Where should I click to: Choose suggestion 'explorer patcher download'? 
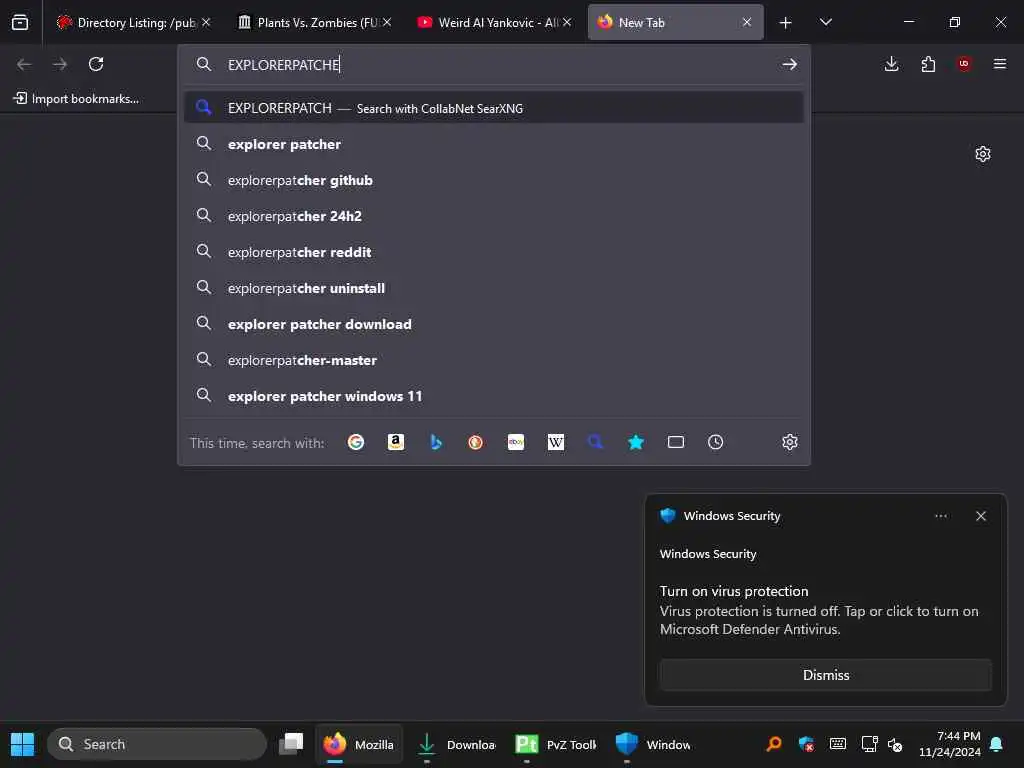tap(494, 324)
